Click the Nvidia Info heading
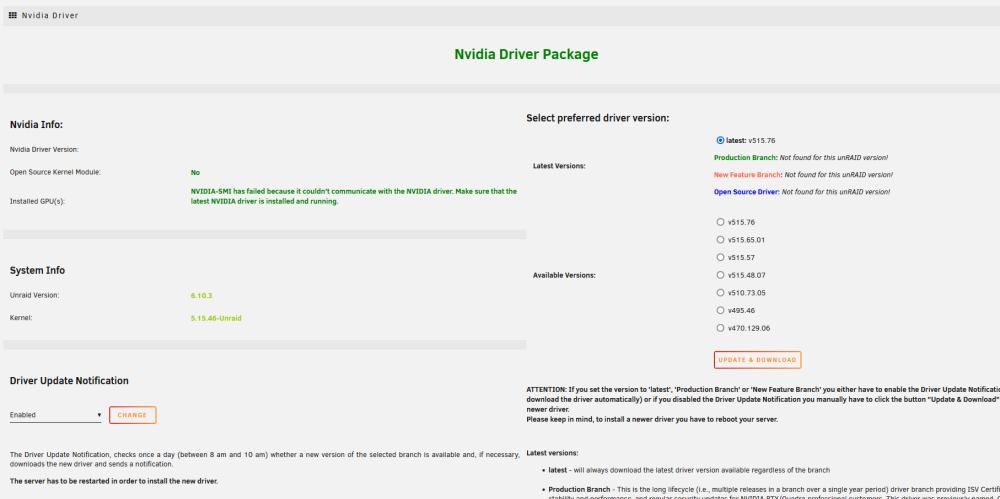The height and width of the screenshot is (499, 1000). tap(36, 125)
